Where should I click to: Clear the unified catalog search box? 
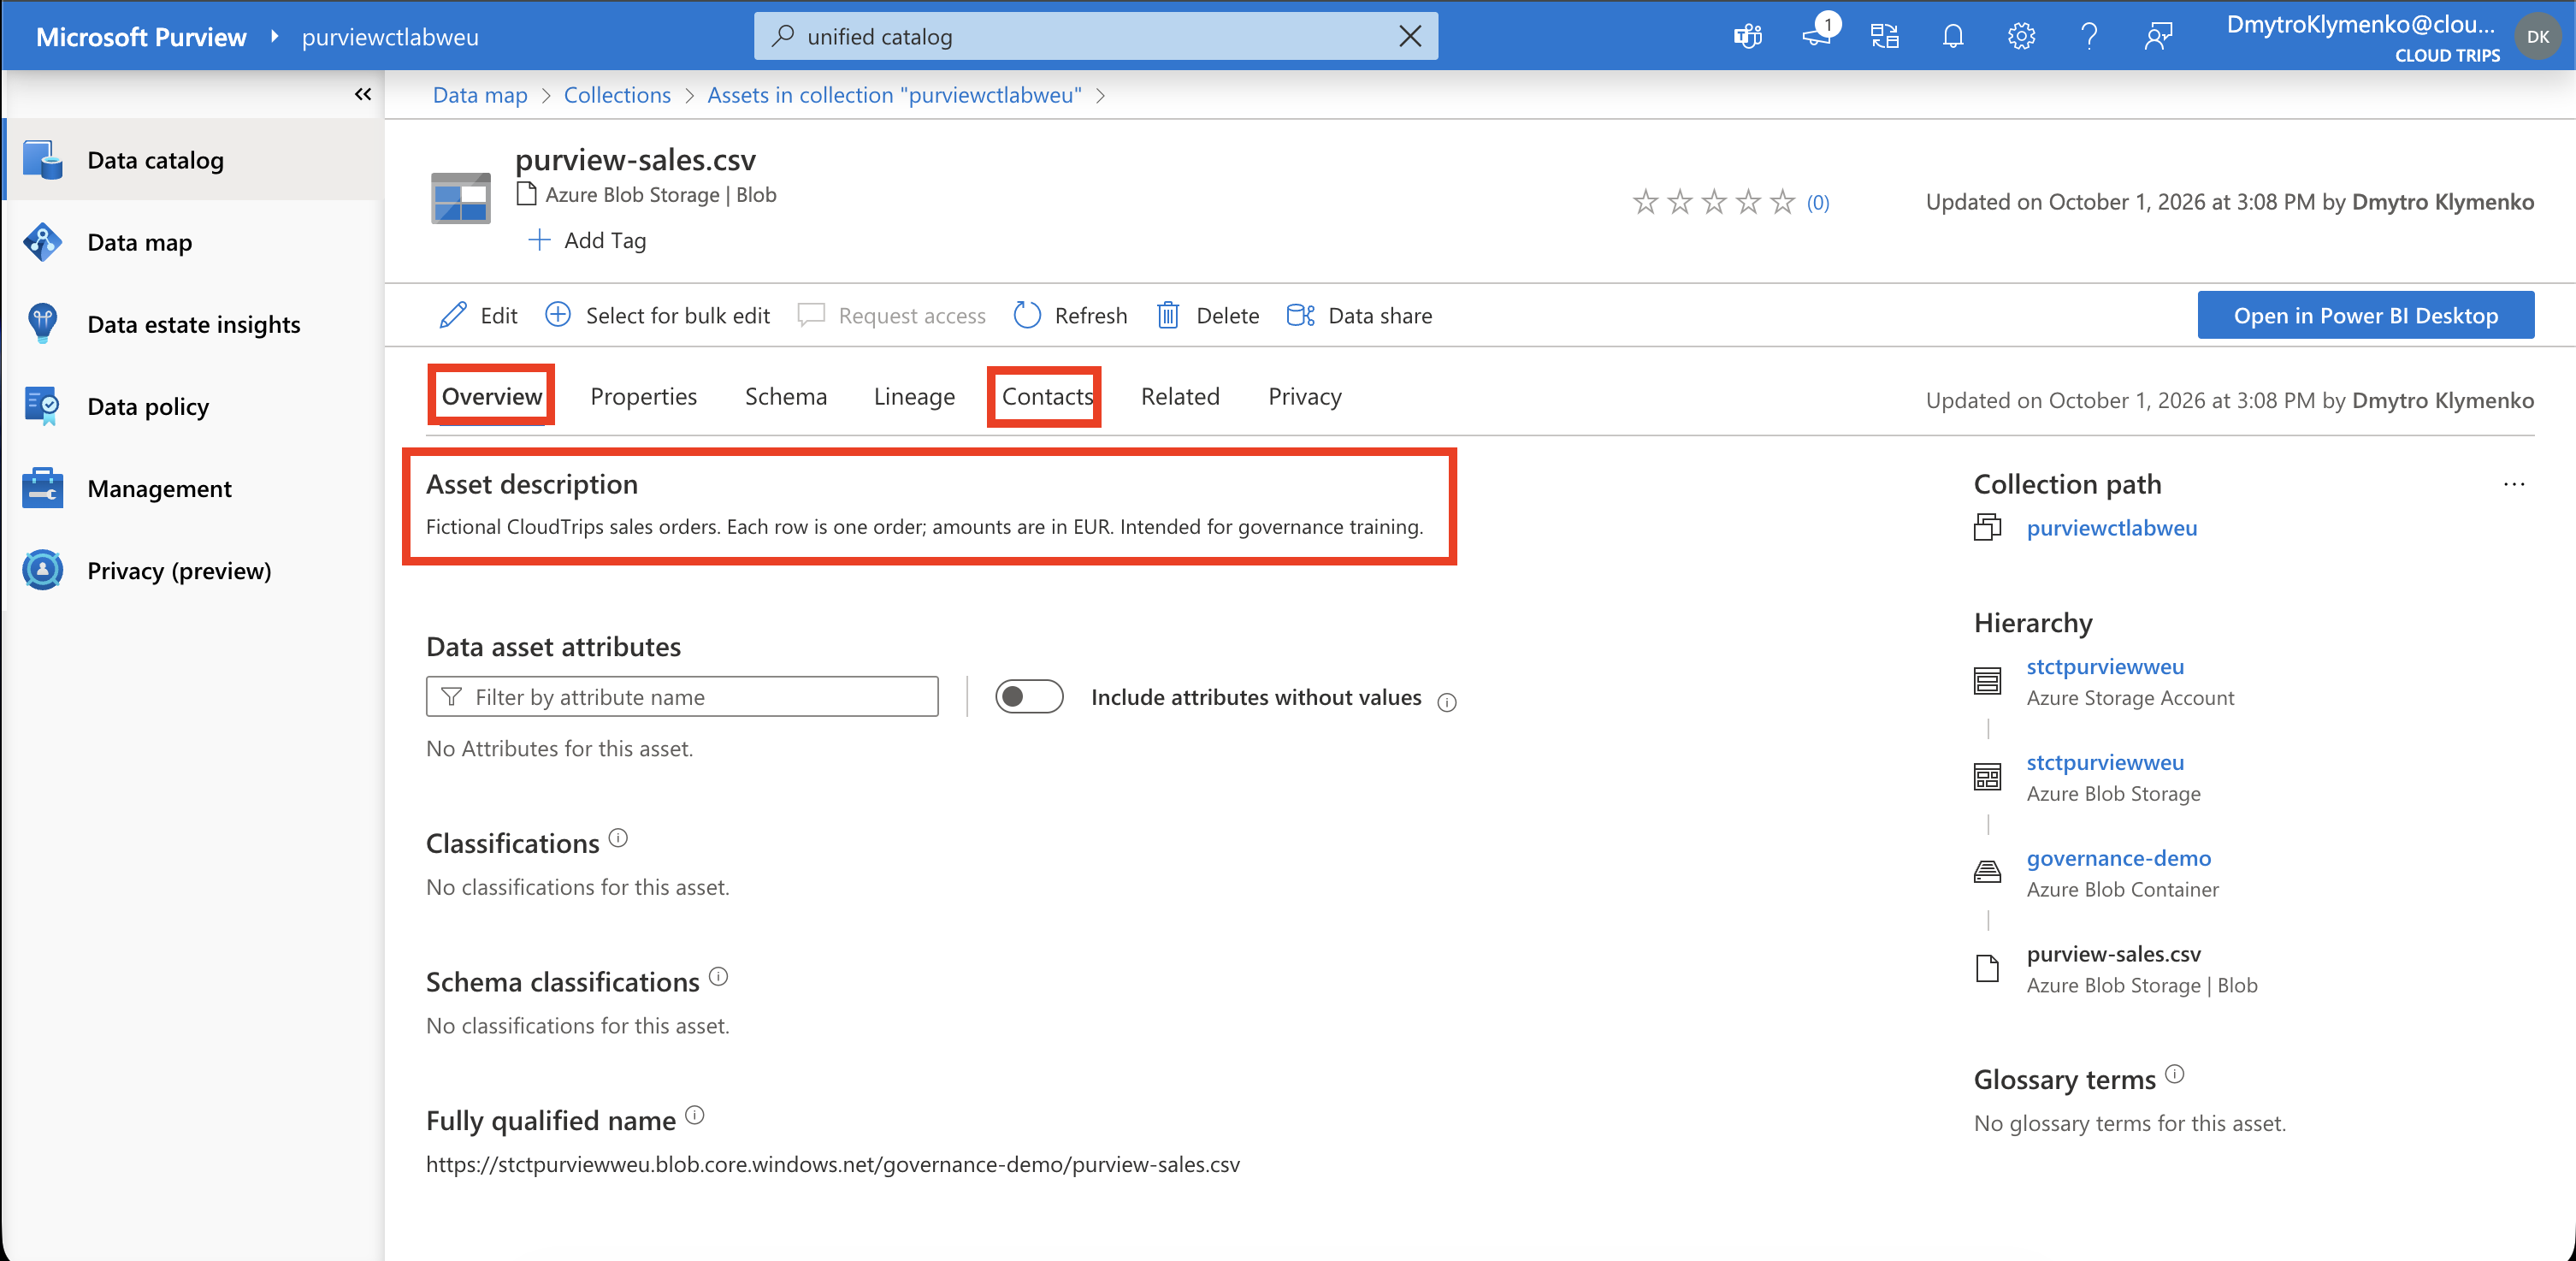click(x=1410, y=37)
